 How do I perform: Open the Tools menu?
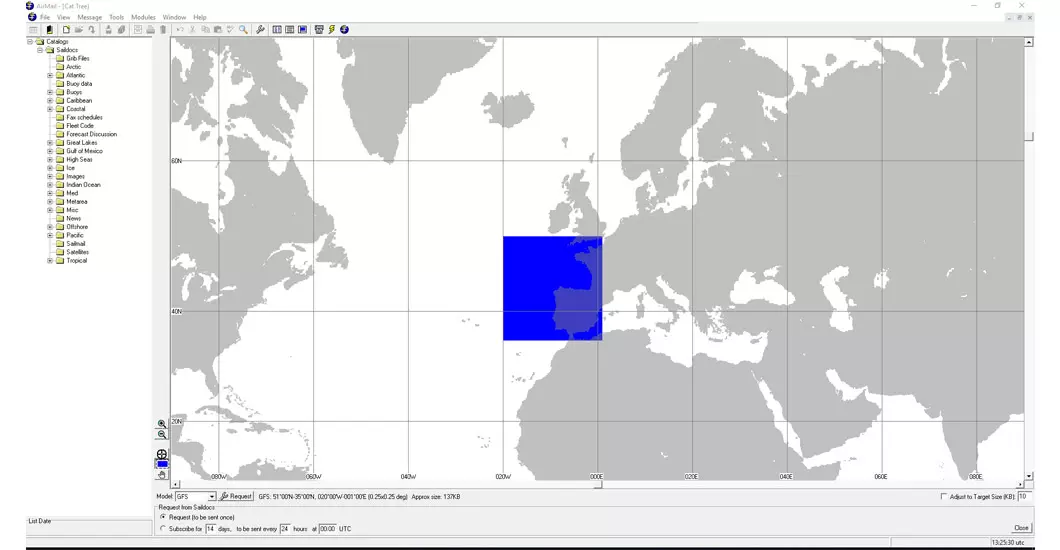click(x=116, y=17)
